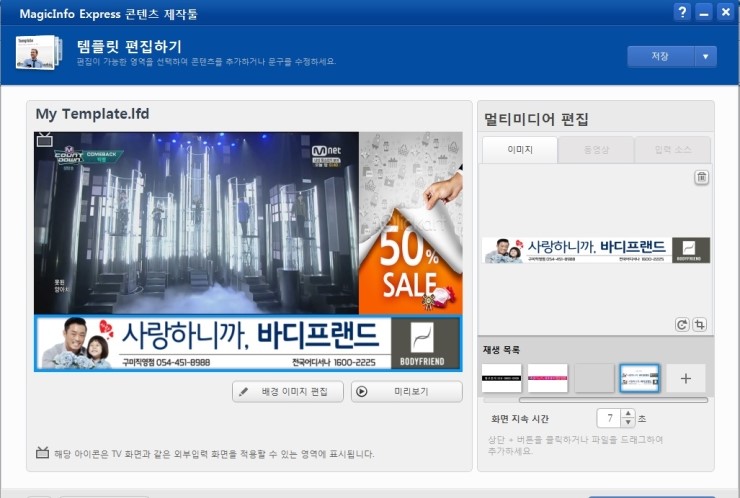Select the 이미지 tab
740x498 pixels.
(x=520, y=150)
